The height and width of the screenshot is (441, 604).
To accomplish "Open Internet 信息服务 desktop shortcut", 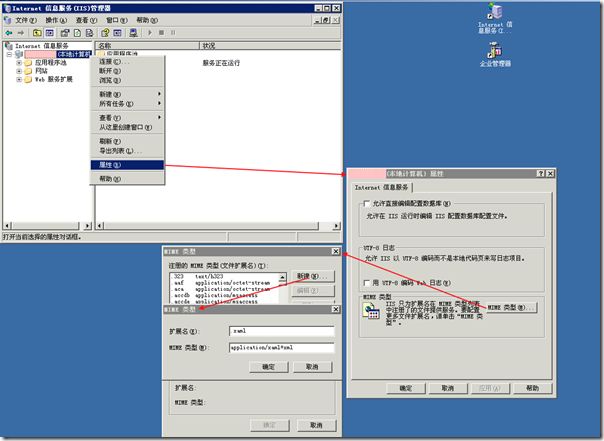I will [x=495, y=18].
